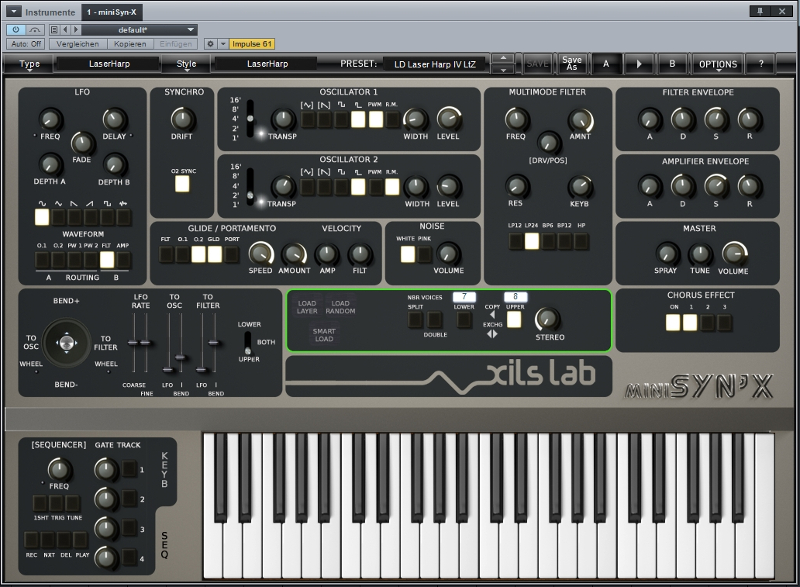The width and height of the screenshot is (800, 587).
Task: Click the Vergleichen button
Action: [x=78, y=44]
